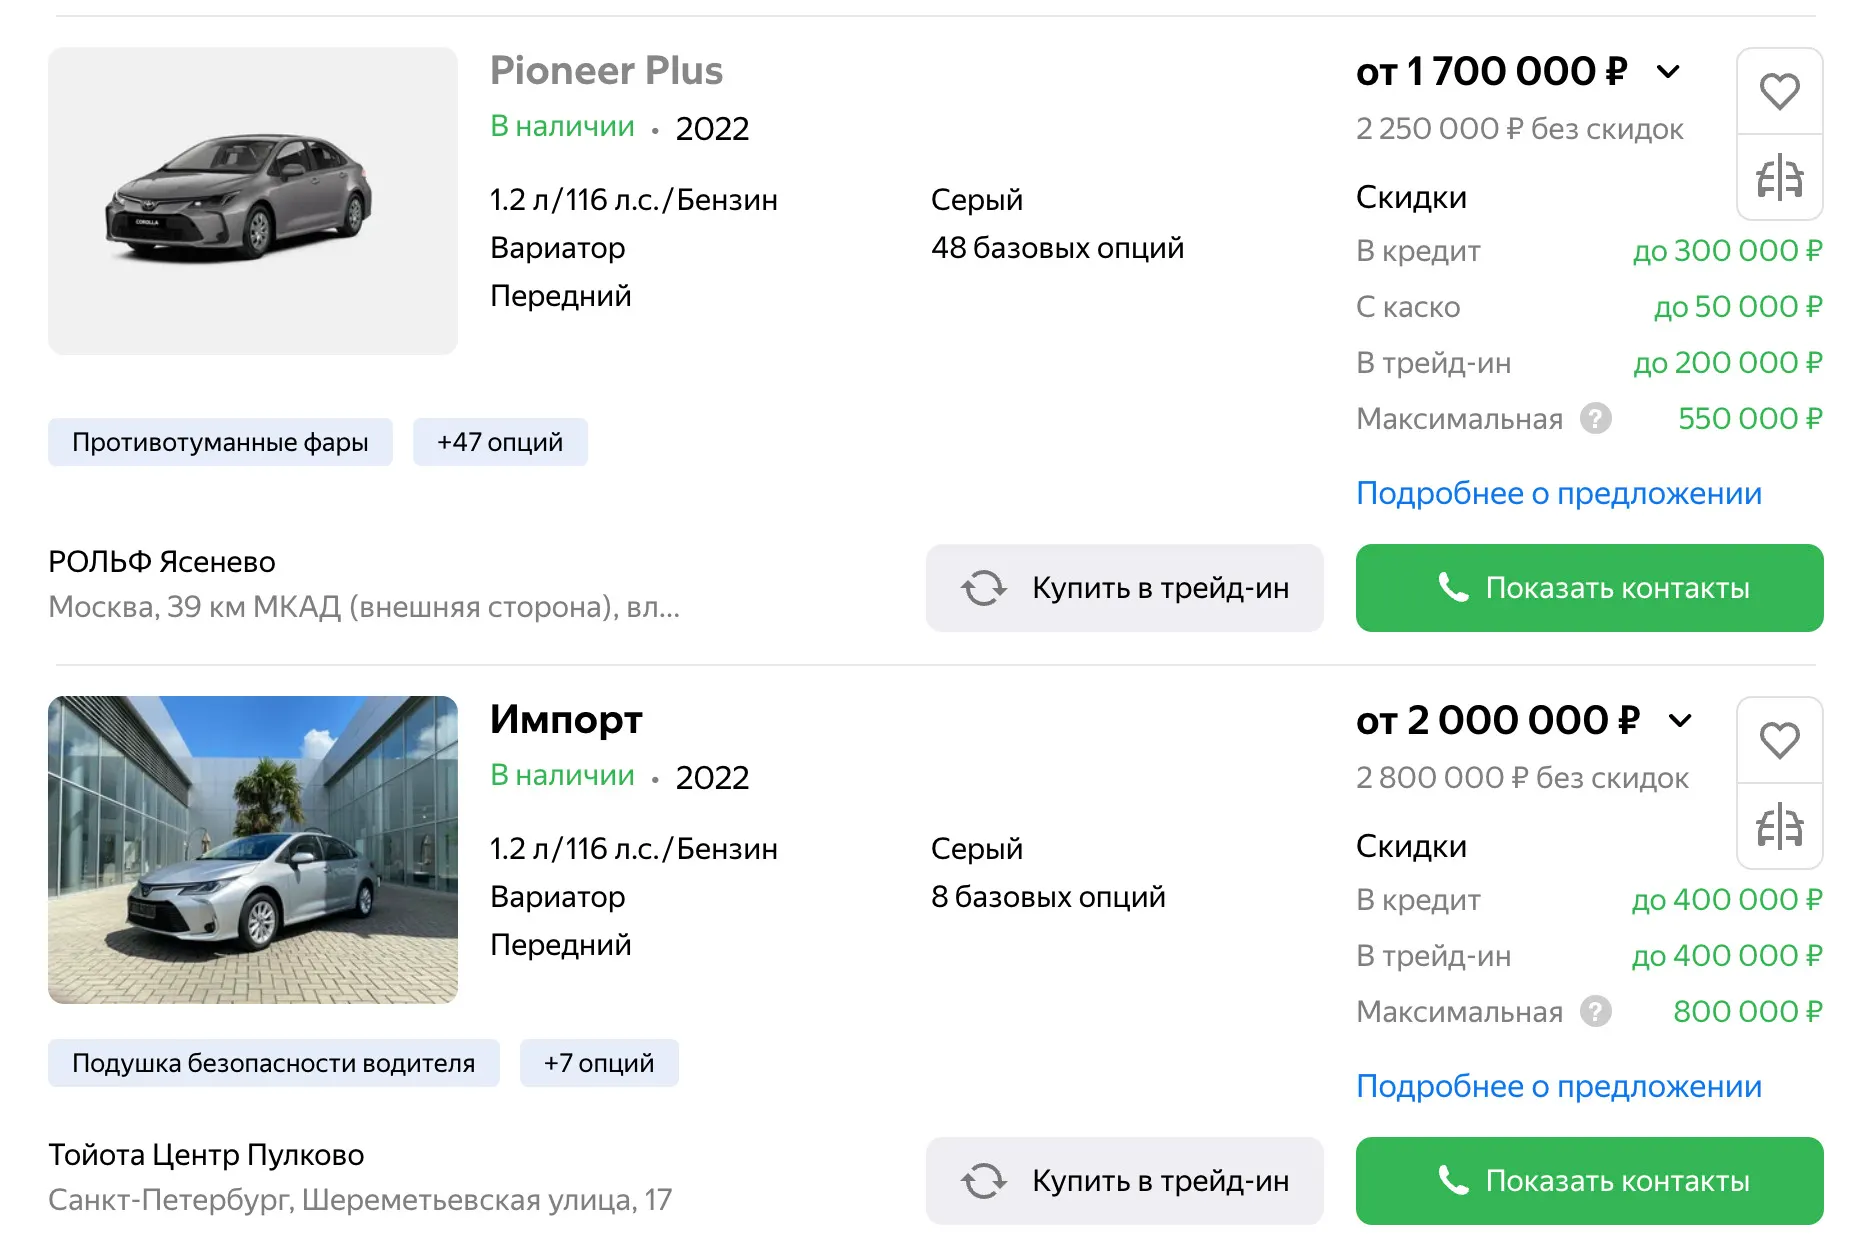Buy Импорт car via trade-in
The width and height of the screenshot is (1868, 1244).
tap(1124, 1181)
